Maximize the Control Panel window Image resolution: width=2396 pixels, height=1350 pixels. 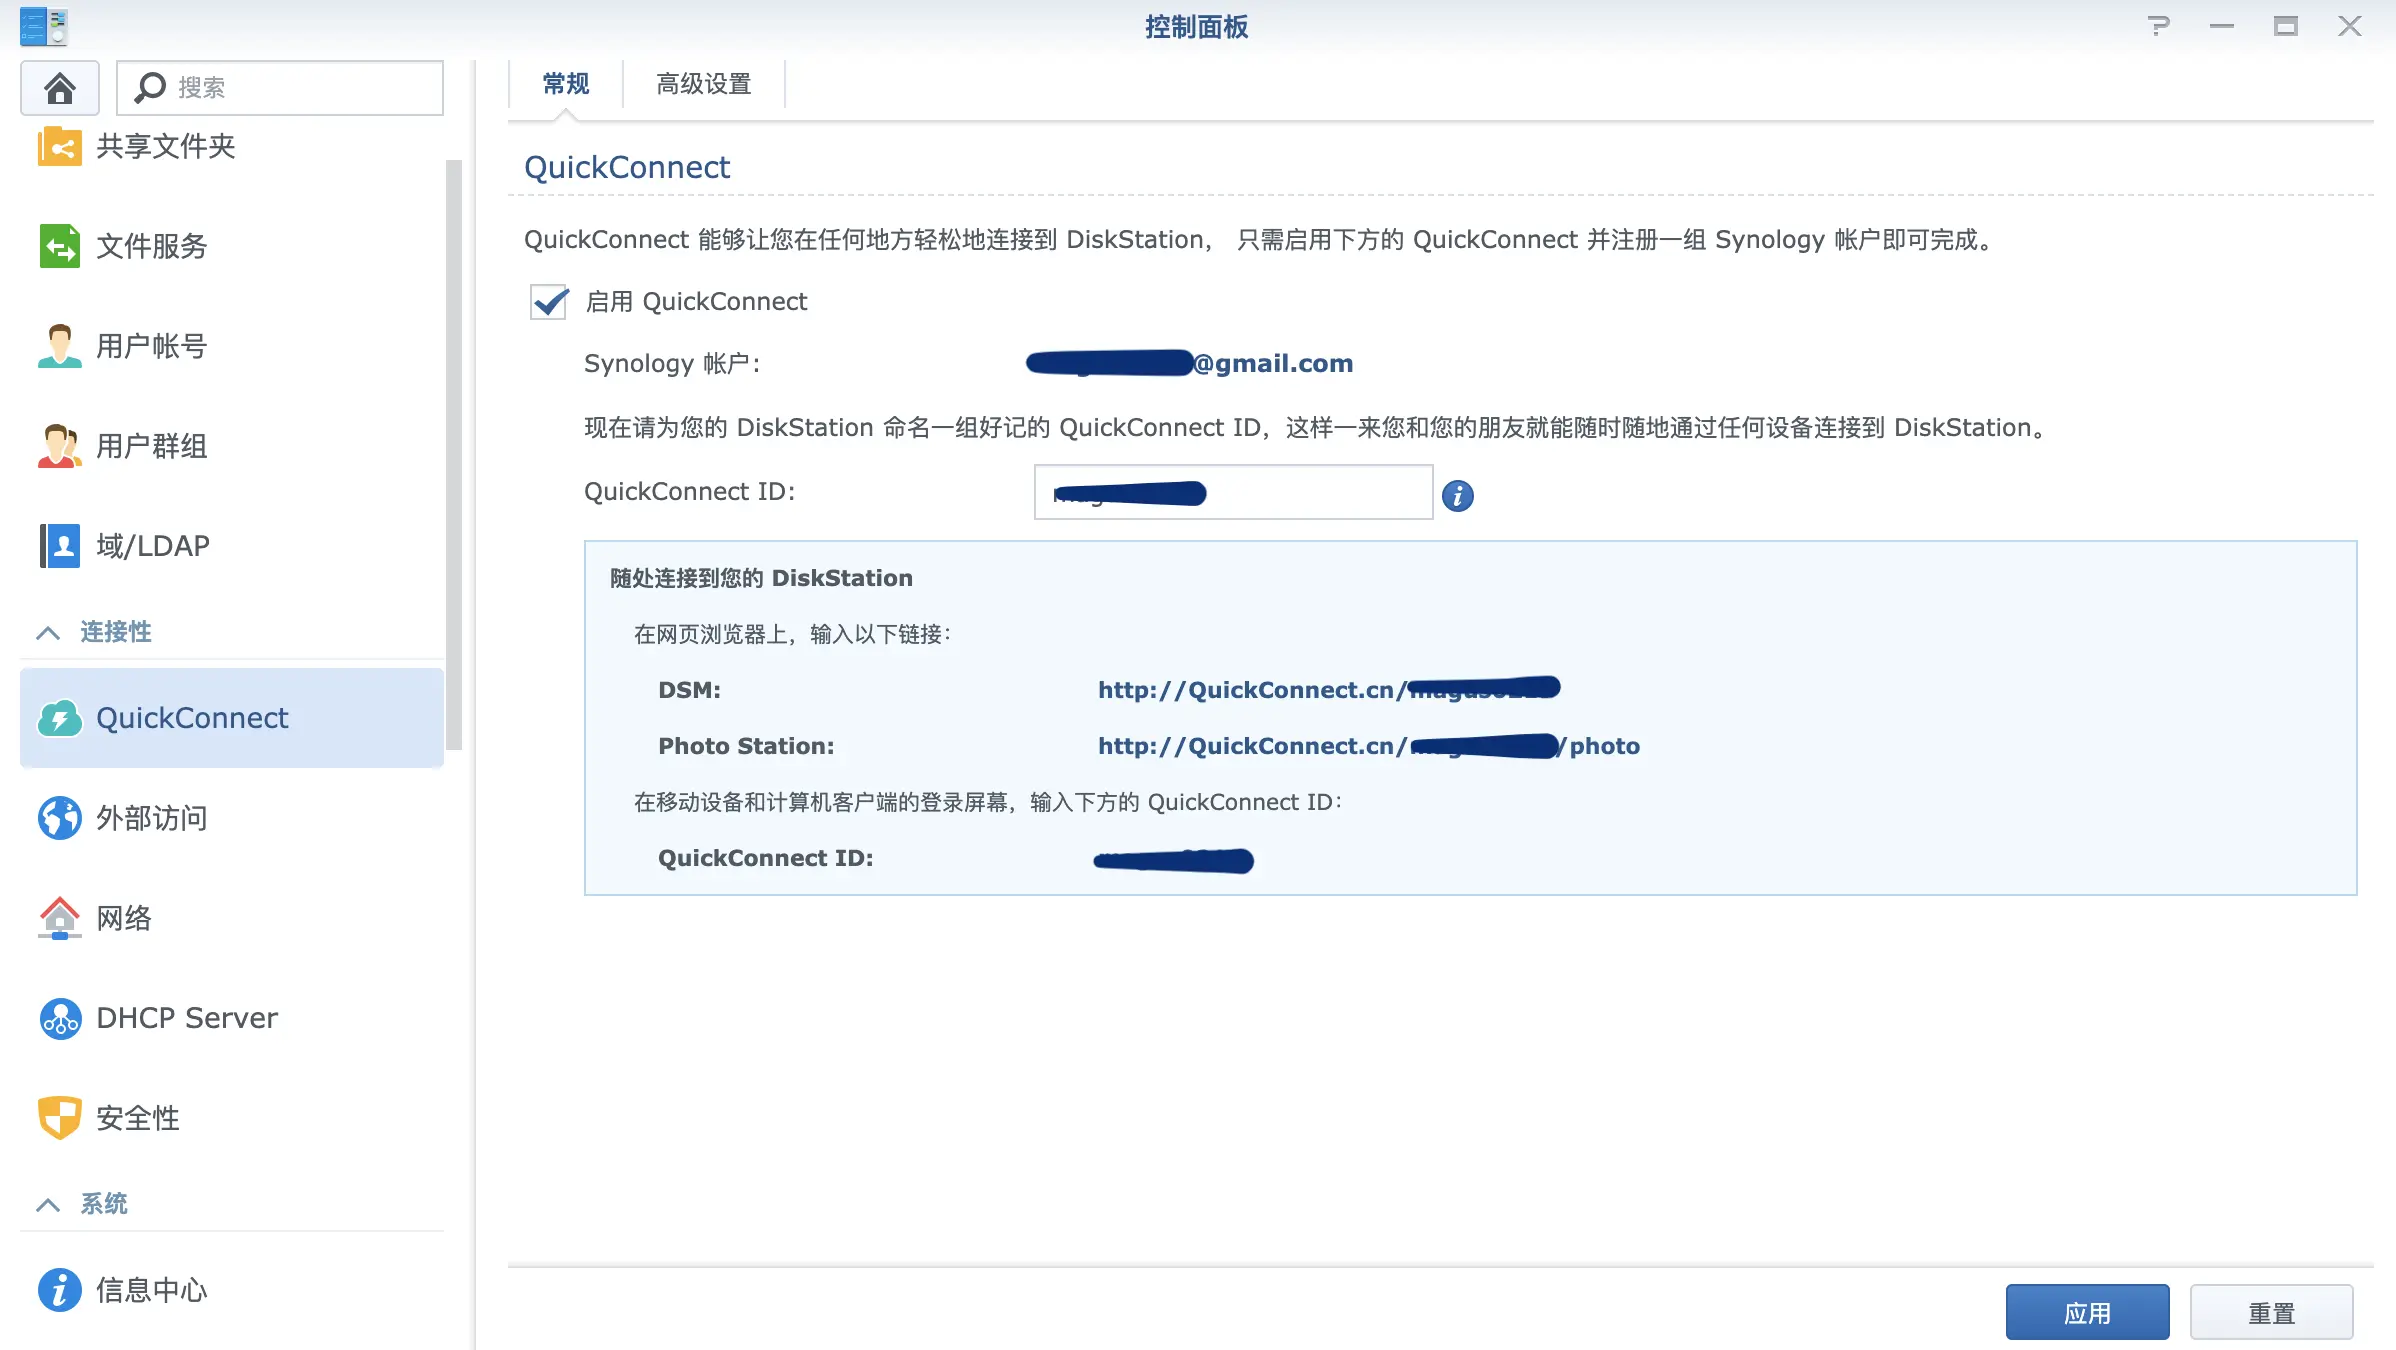2286,26
